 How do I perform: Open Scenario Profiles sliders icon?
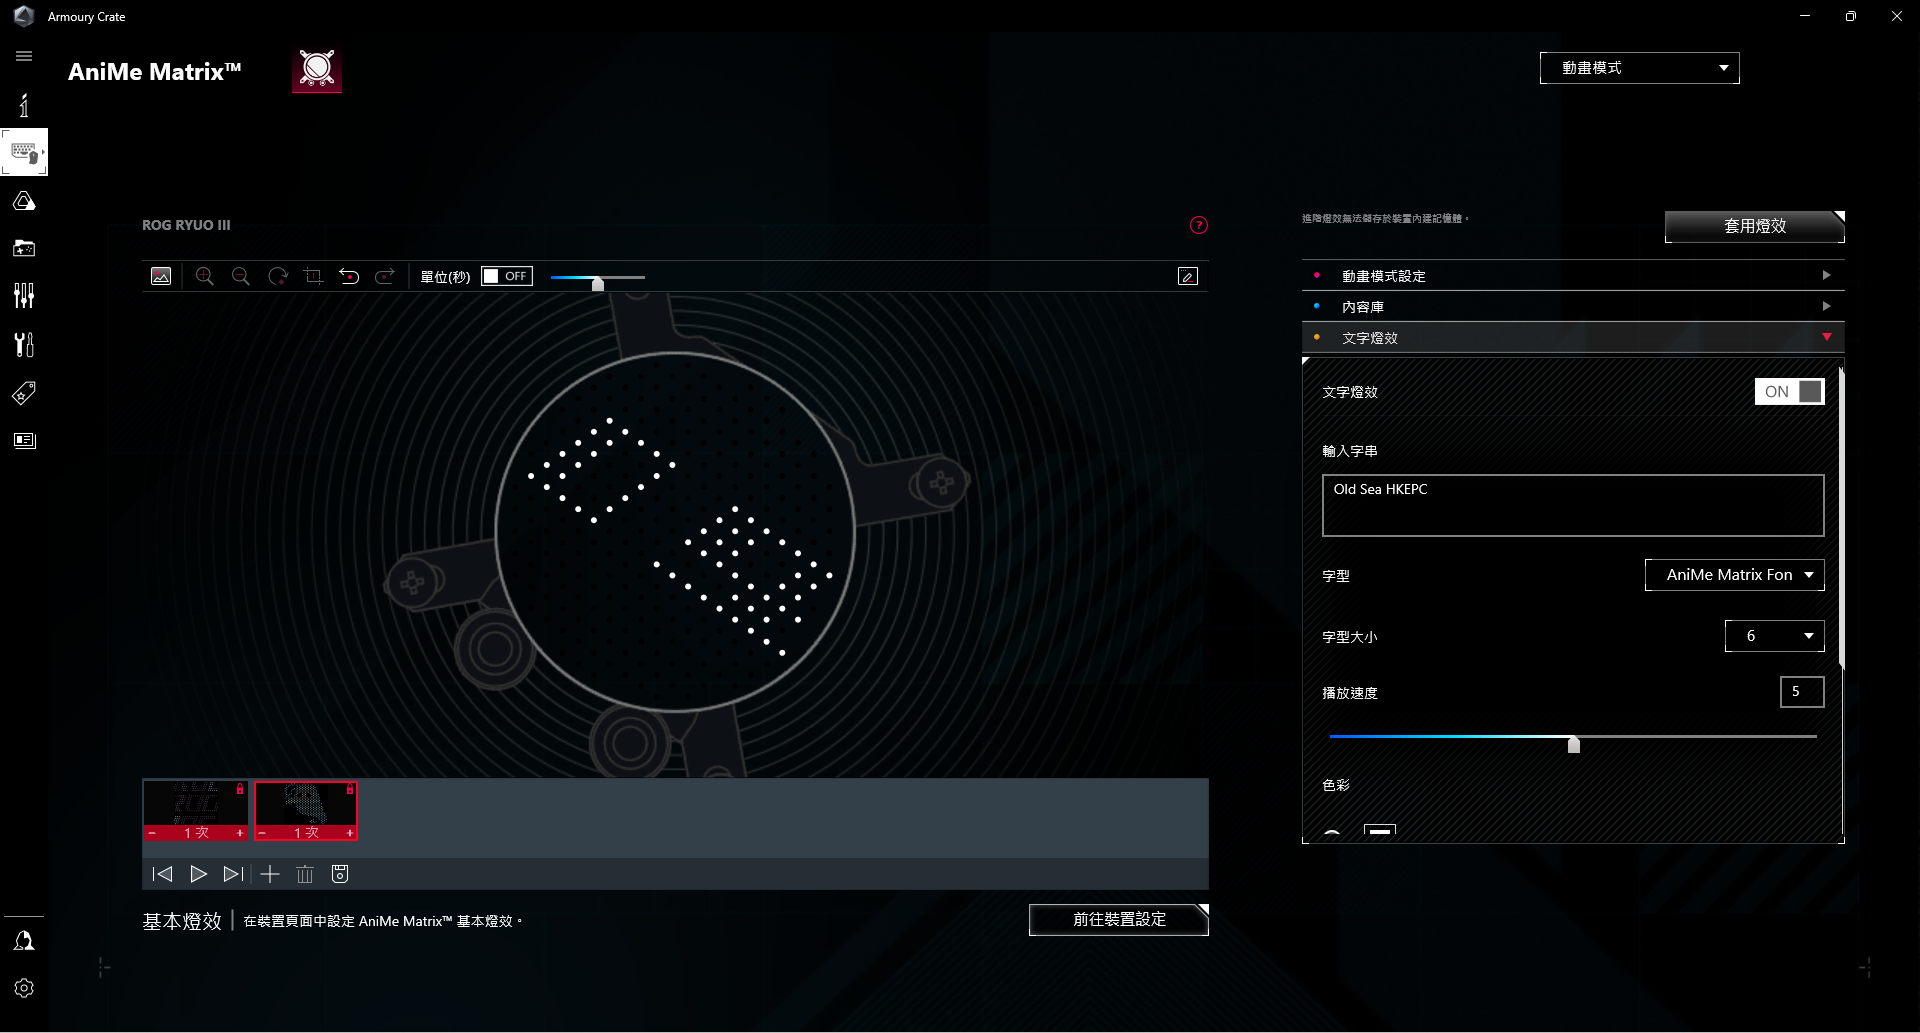[24, 295]
